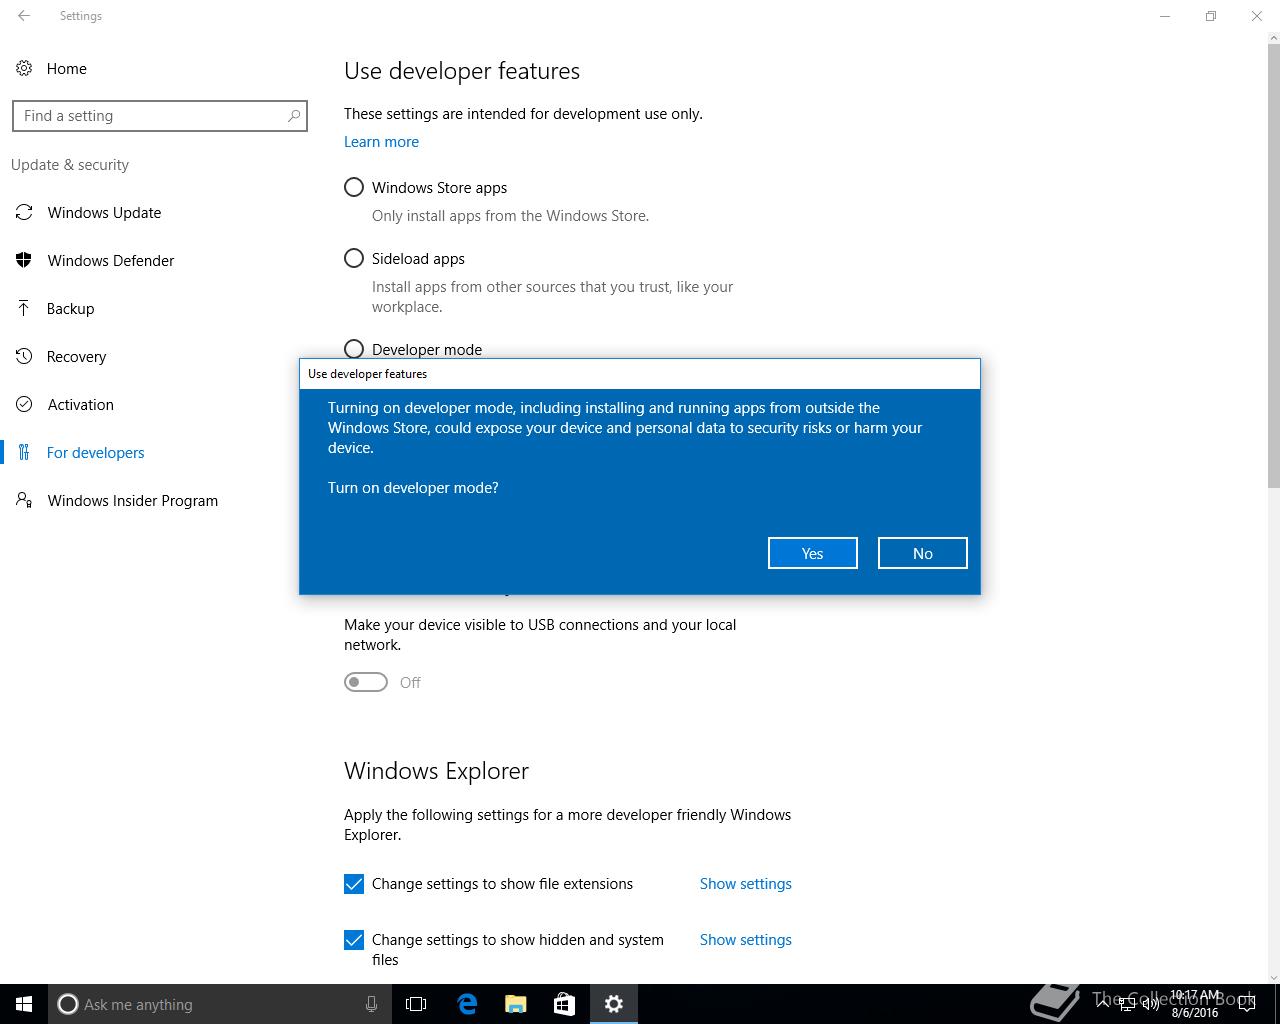
Task: Launch Microsoft Edge from the taskbar
Action: pyautogui.click(x=467, y=1004)
